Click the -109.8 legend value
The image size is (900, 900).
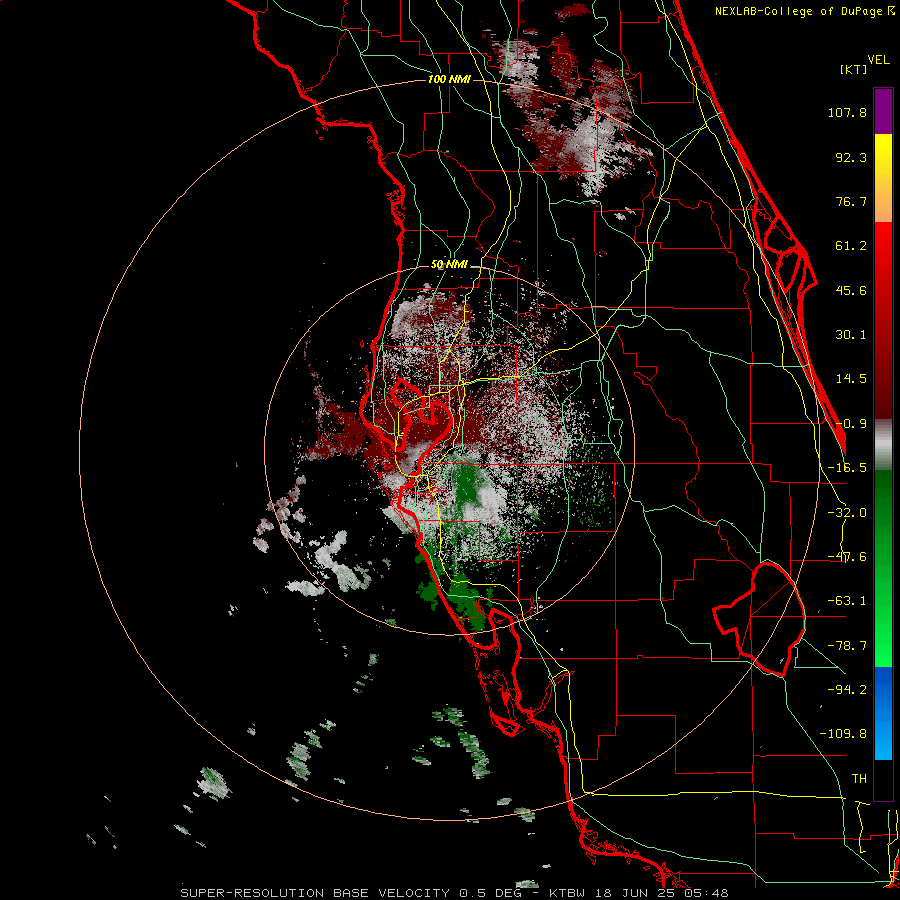point(843,734)
